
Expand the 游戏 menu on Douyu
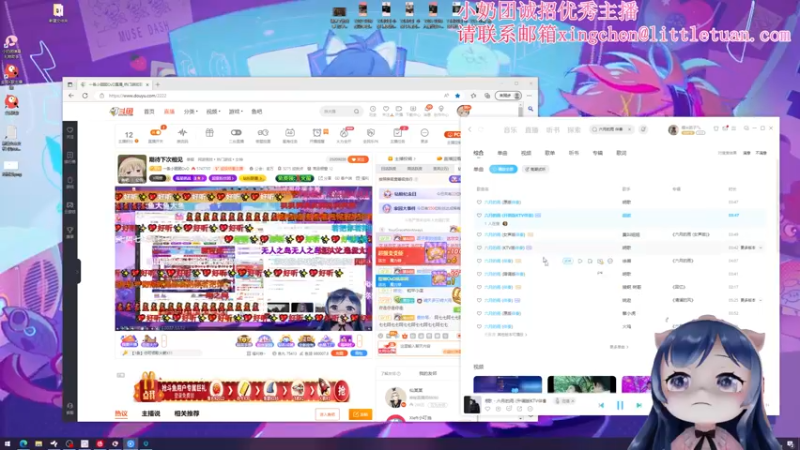(x=235, y=112)
